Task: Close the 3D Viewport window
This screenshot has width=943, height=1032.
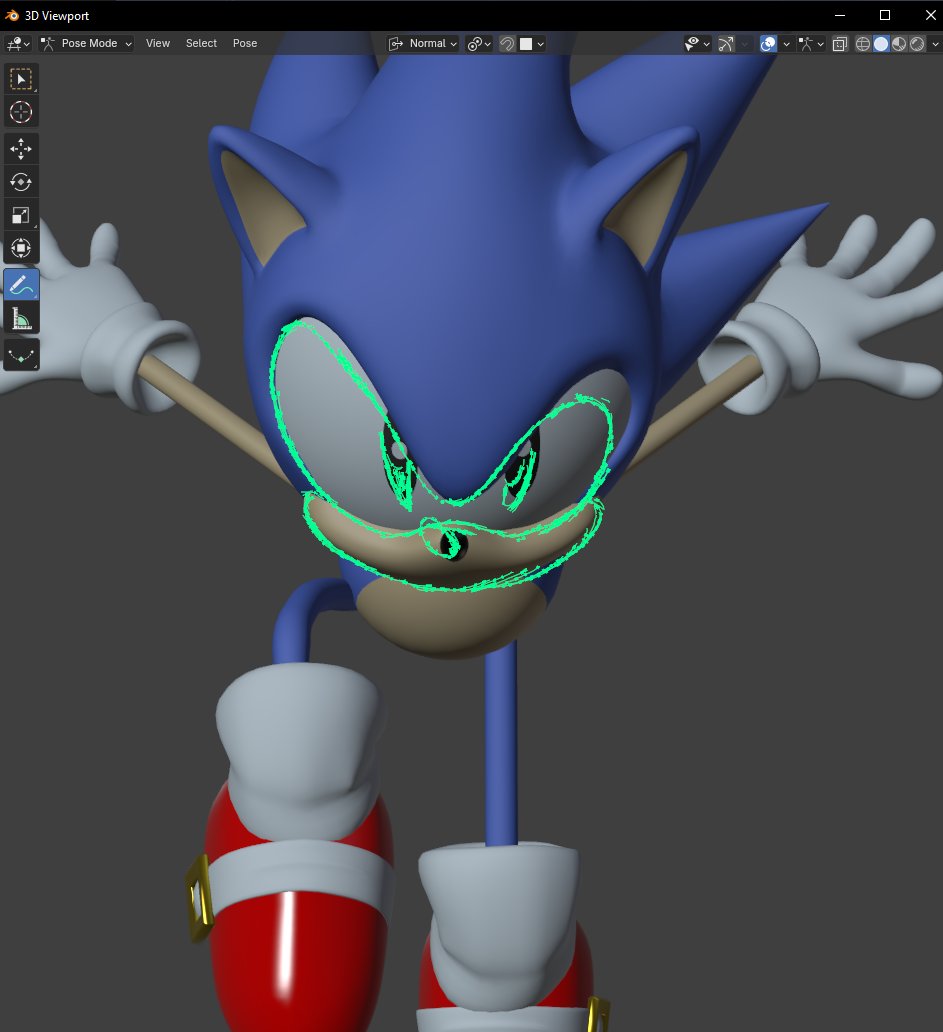Action: coord(930,15)
